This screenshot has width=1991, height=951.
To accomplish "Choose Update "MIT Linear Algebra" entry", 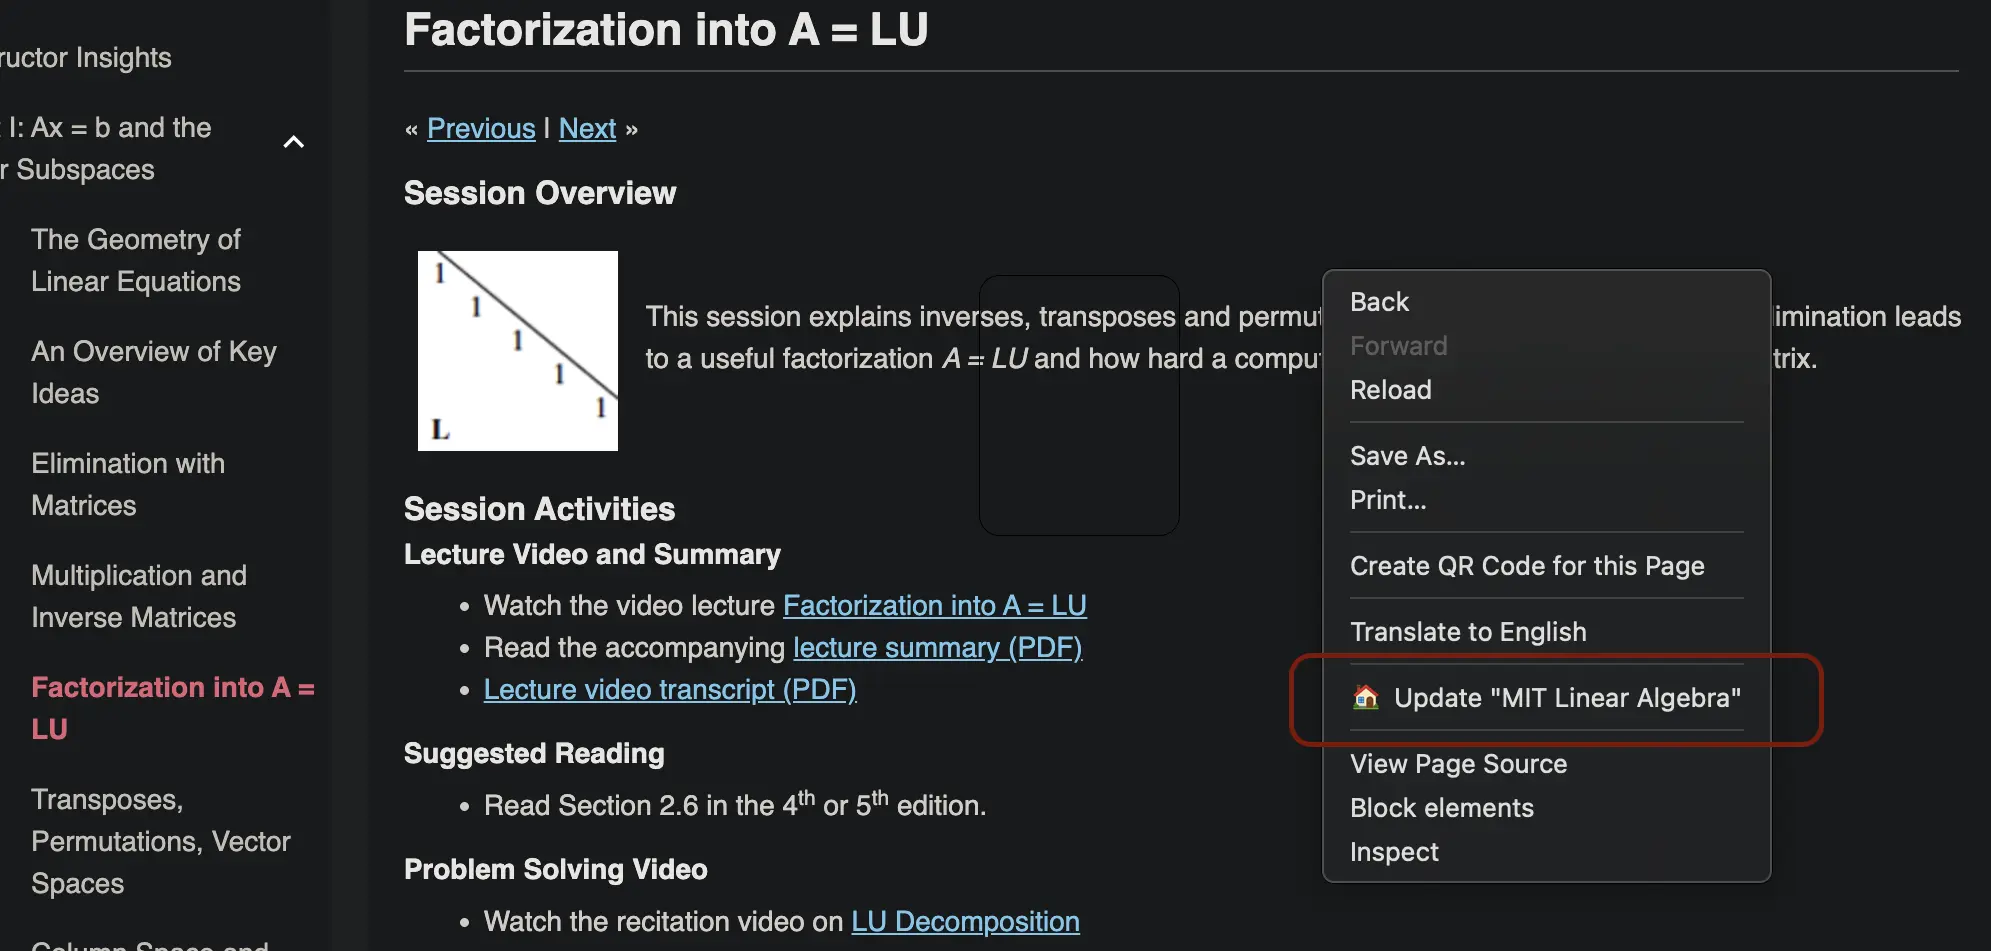I will point(1566,698).
